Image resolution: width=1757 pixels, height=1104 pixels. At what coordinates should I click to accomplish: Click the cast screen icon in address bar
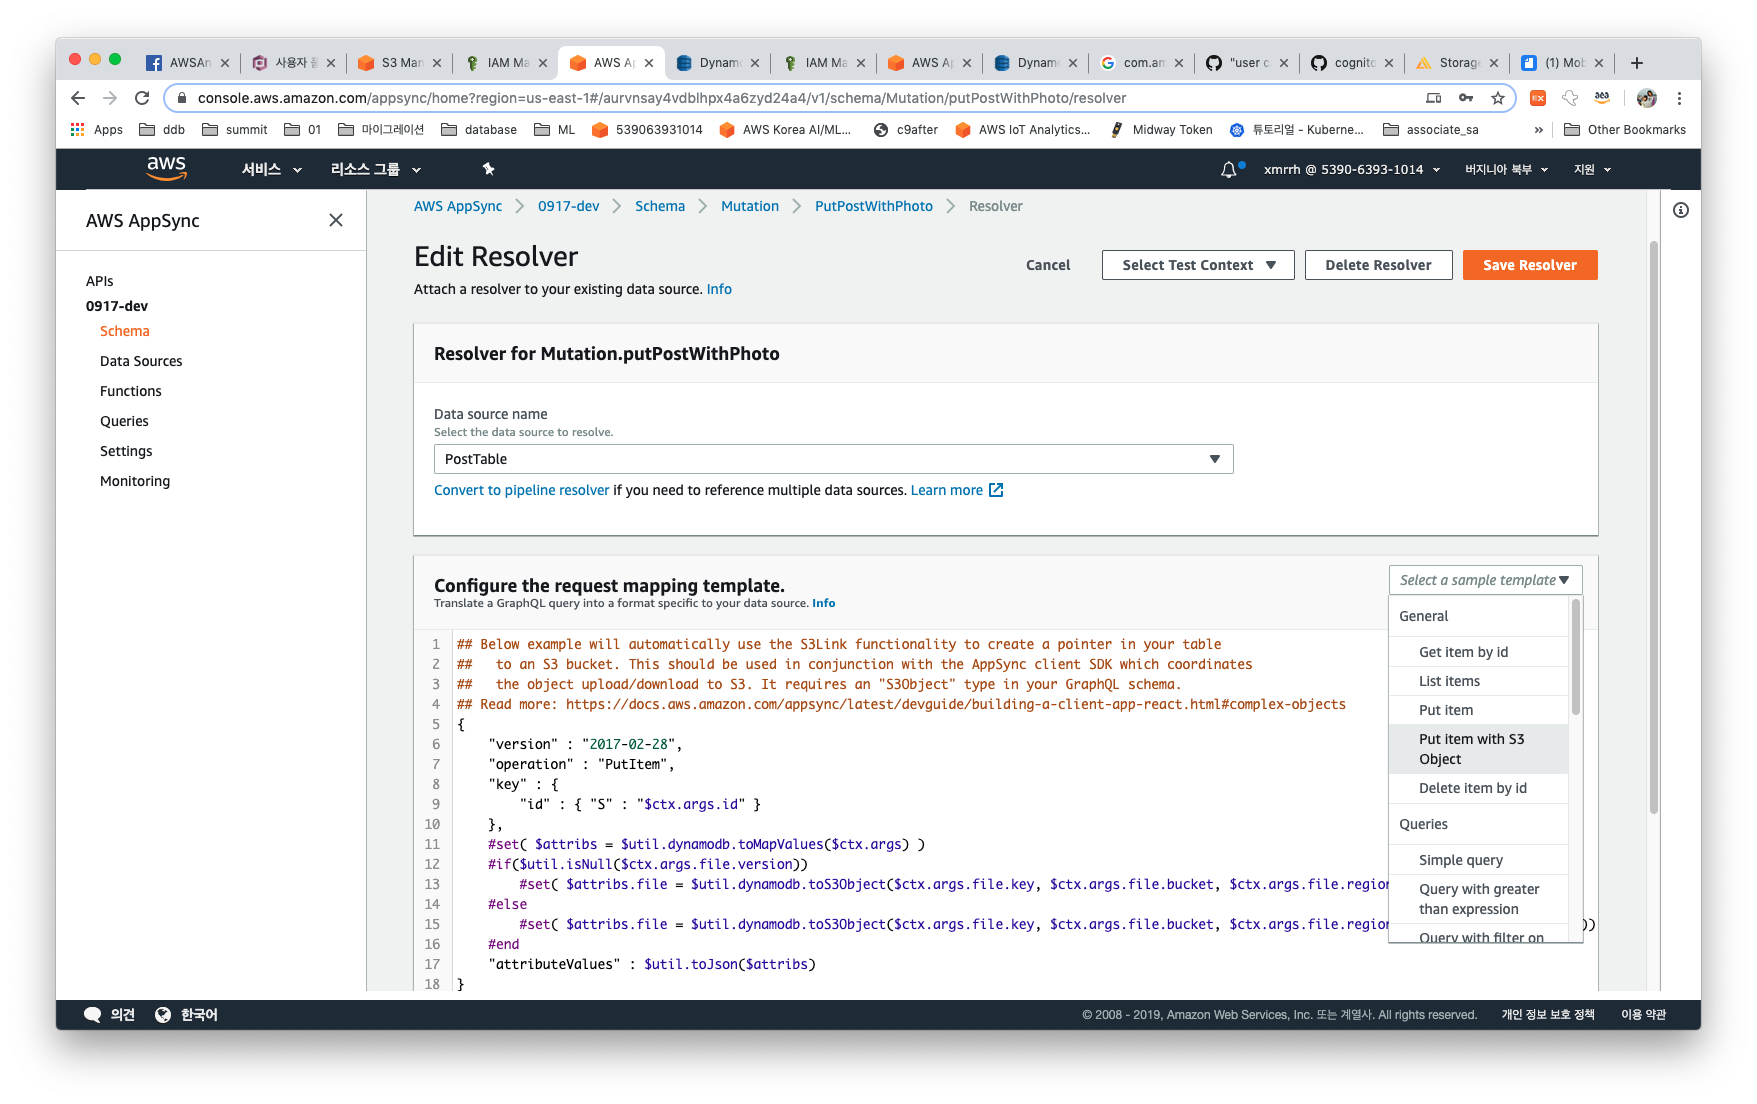1433,98
